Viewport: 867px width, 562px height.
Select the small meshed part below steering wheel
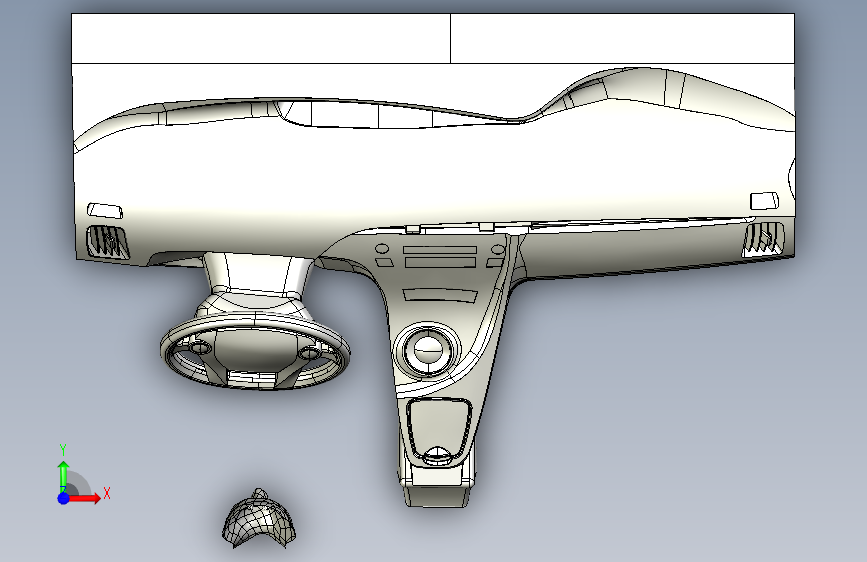(x=259, y=518)
